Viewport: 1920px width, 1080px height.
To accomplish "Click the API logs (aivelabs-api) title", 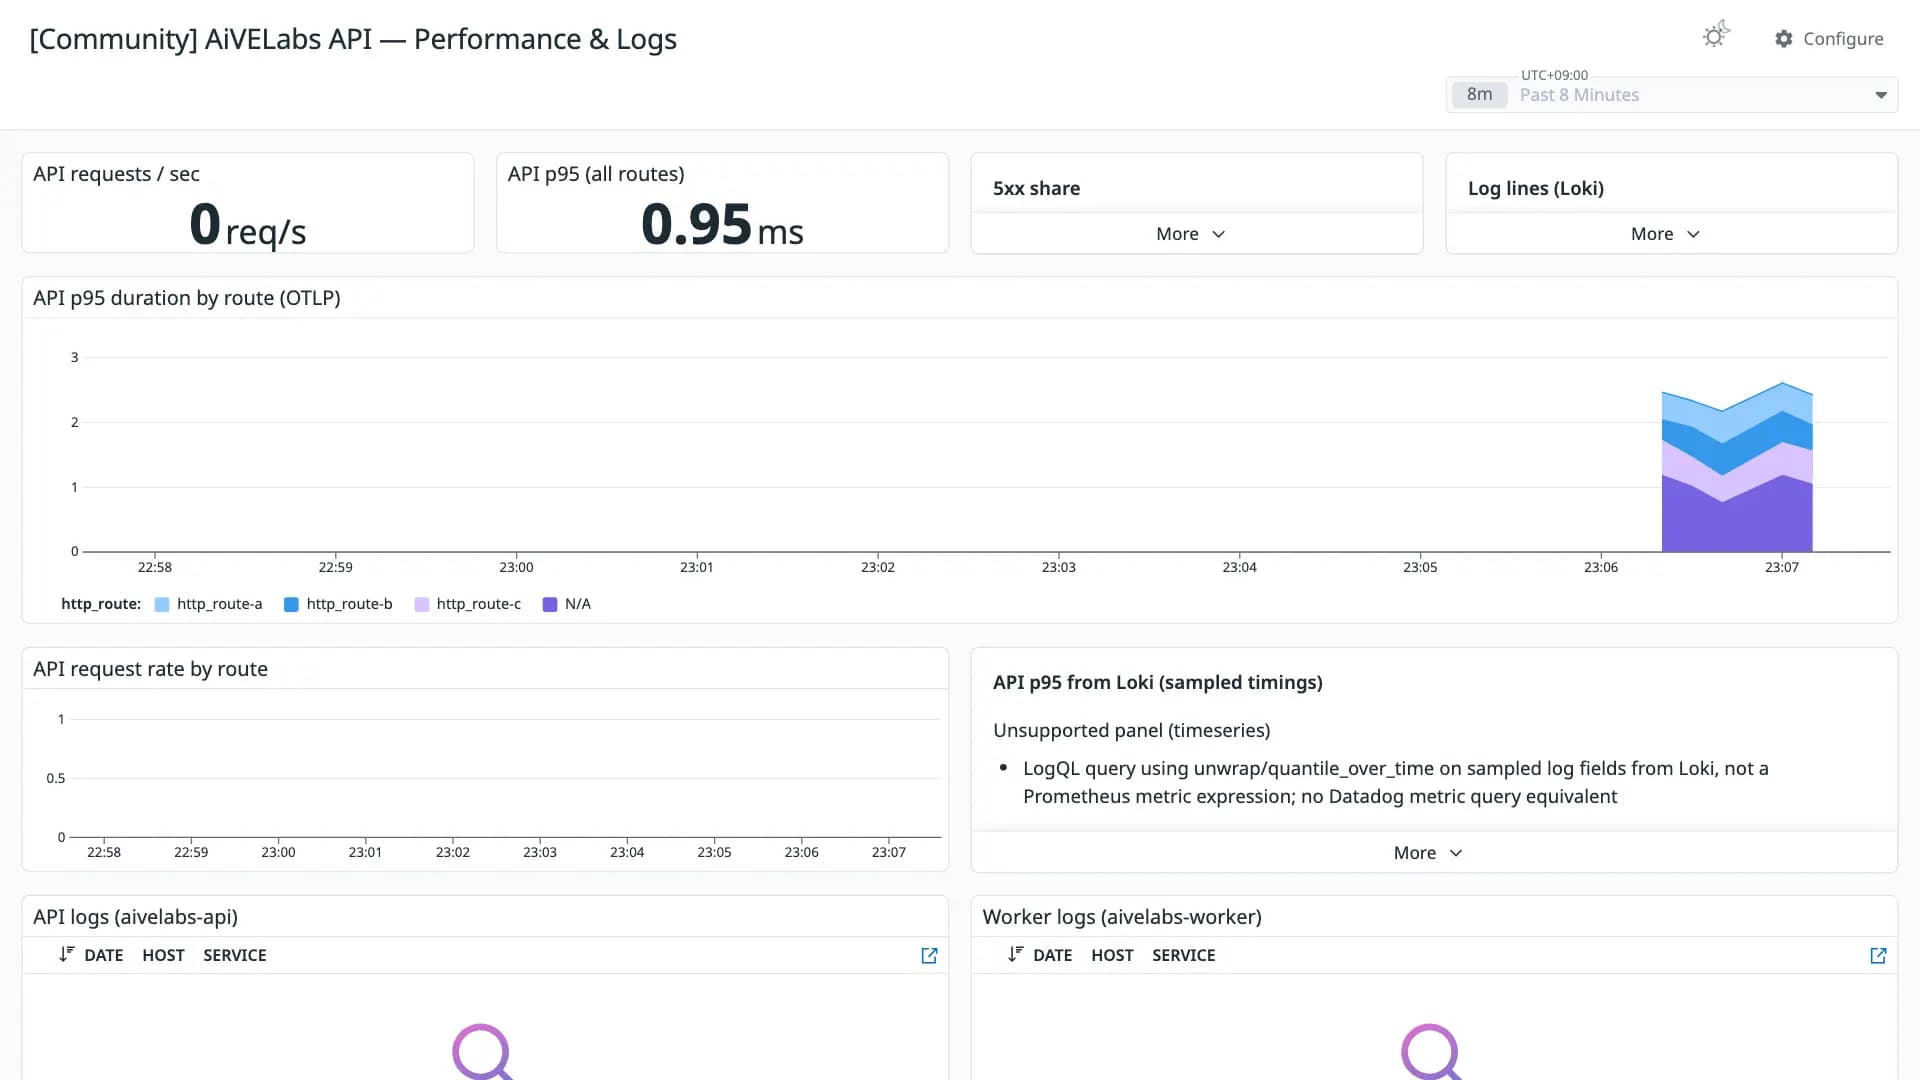I will 135,917.
